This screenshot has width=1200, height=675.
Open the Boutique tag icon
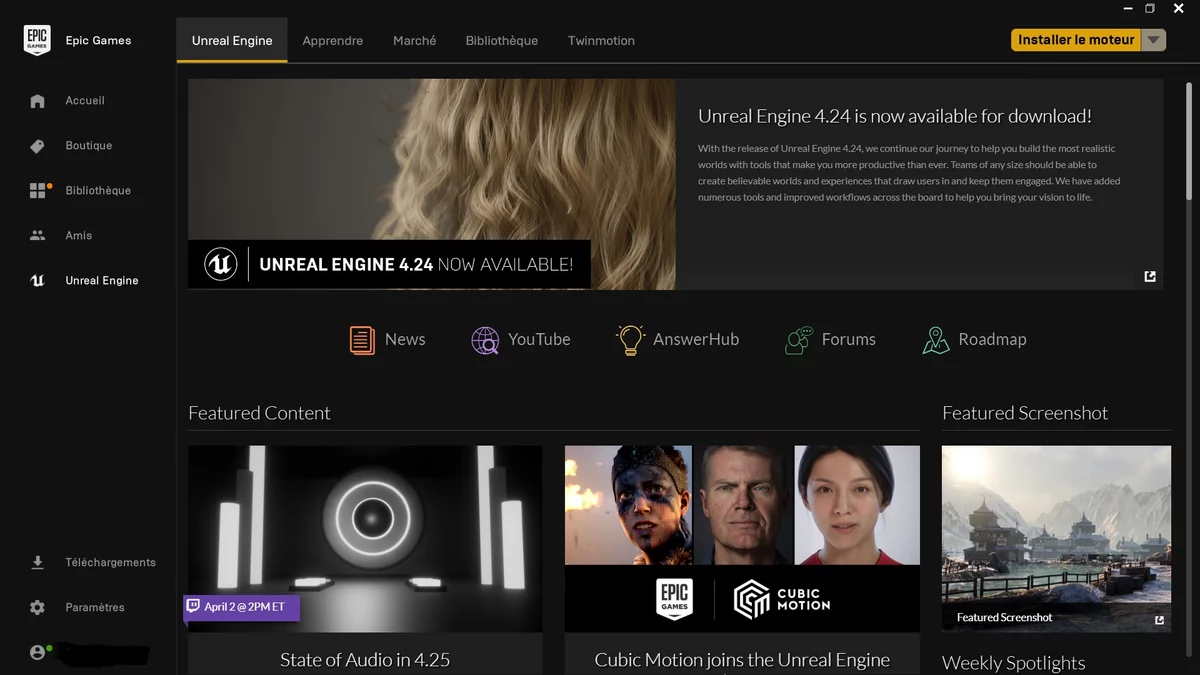(x=37, y=146)
